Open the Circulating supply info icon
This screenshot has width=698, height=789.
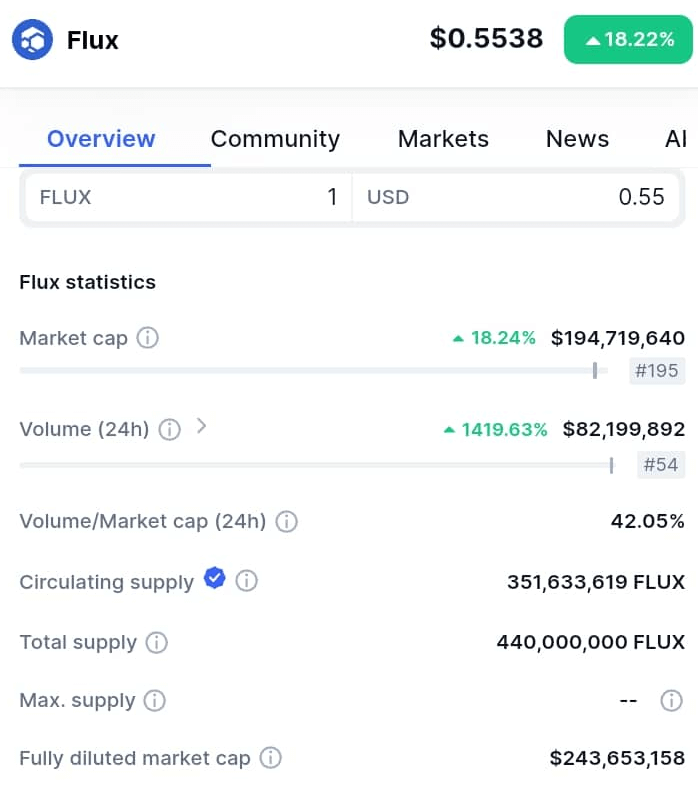(x=247, y=581)
